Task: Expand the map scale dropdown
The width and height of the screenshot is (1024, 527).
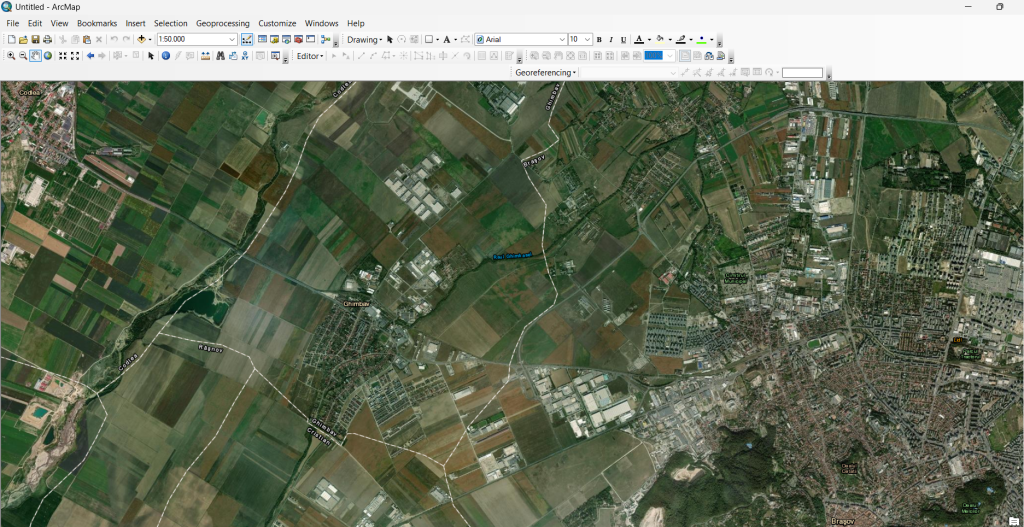Action: point(232,39)
